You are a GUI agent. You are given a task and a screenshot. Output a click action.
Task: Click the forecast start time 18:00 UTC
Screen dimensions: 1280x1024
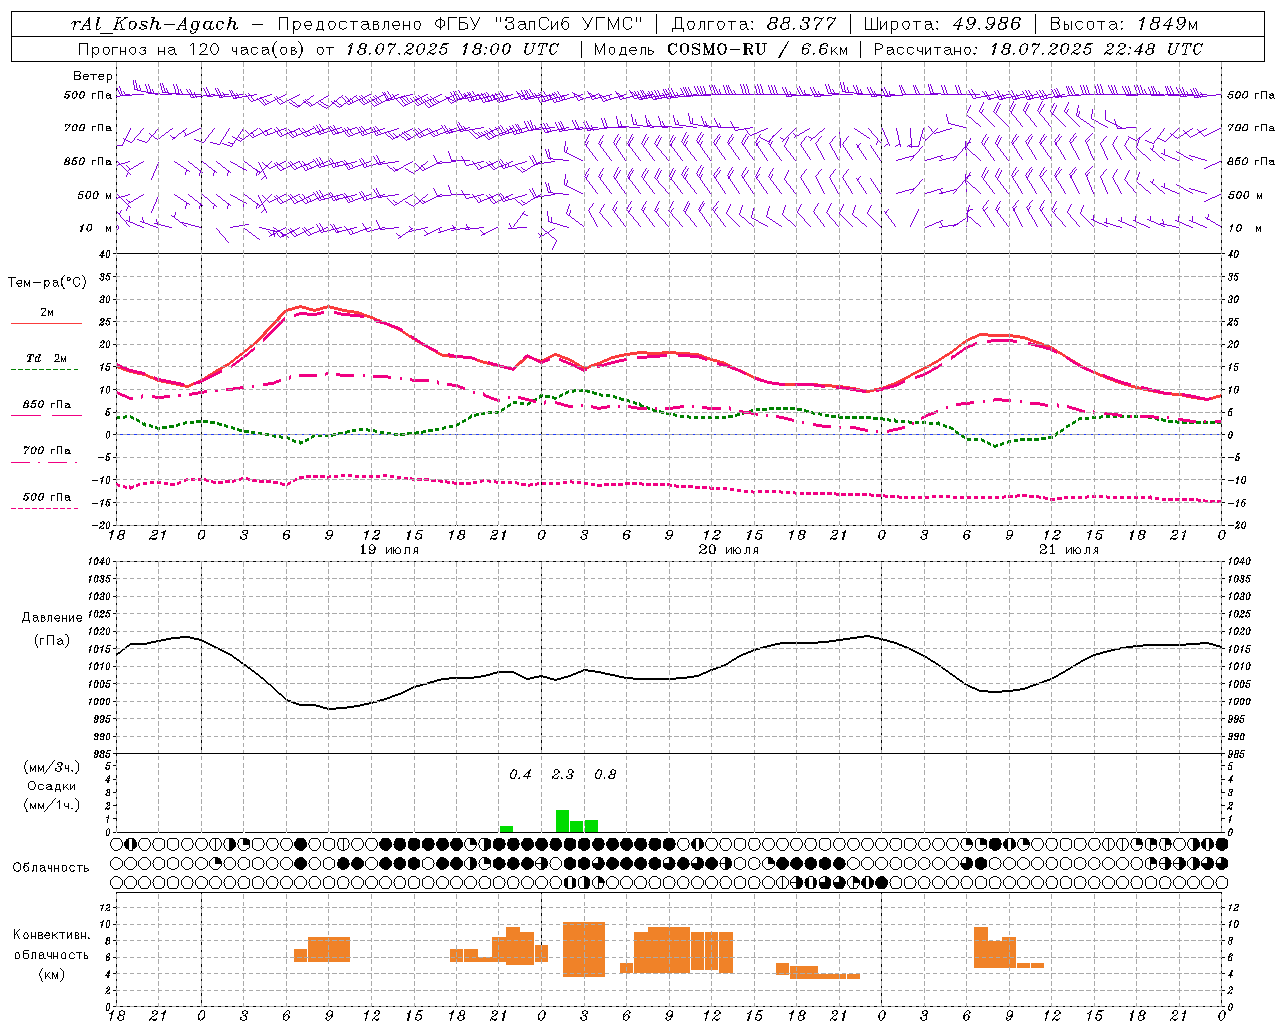tap(508, 49)
